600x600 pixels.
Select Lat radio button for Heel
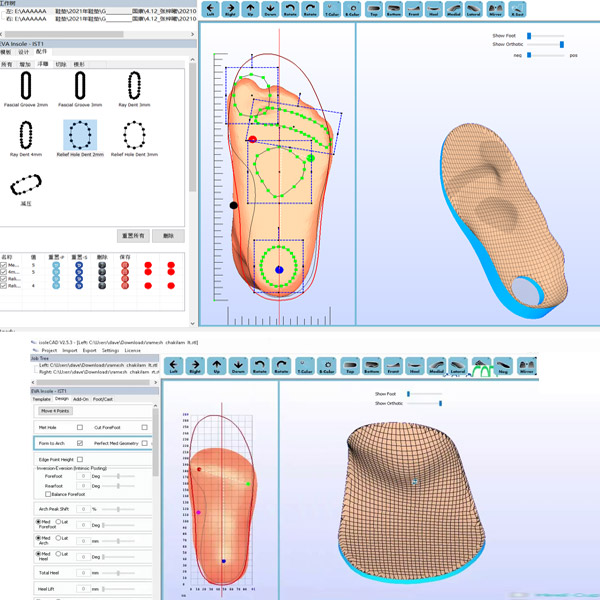(58, 554)
